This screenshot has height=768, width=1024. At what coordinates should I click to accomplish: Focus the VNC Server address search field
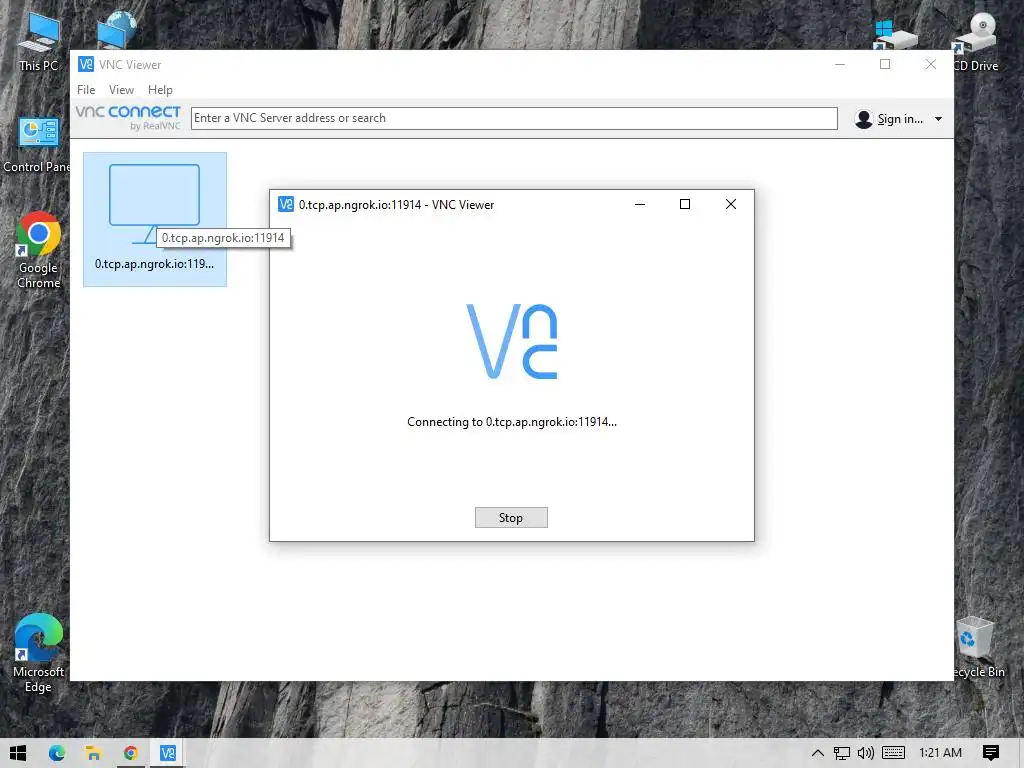coord(514,118)
